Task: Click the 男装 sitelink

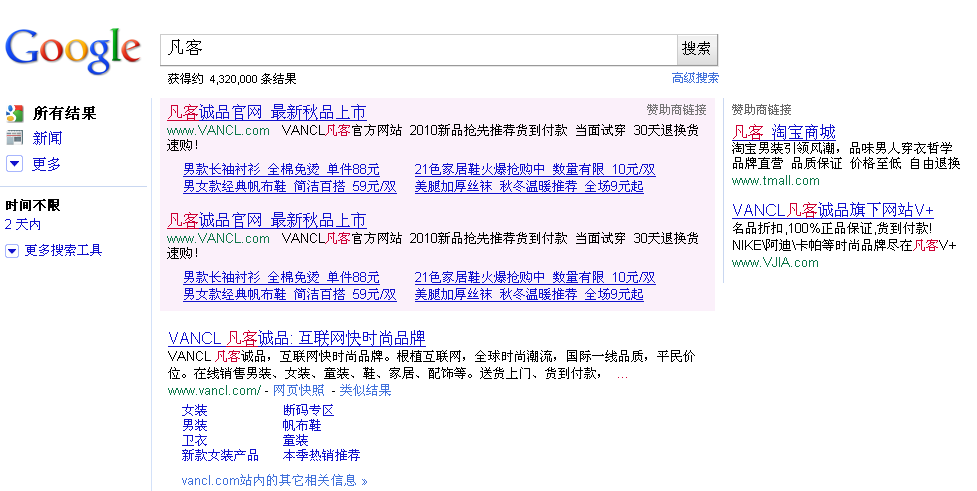Action: click(x=194, y=426)
